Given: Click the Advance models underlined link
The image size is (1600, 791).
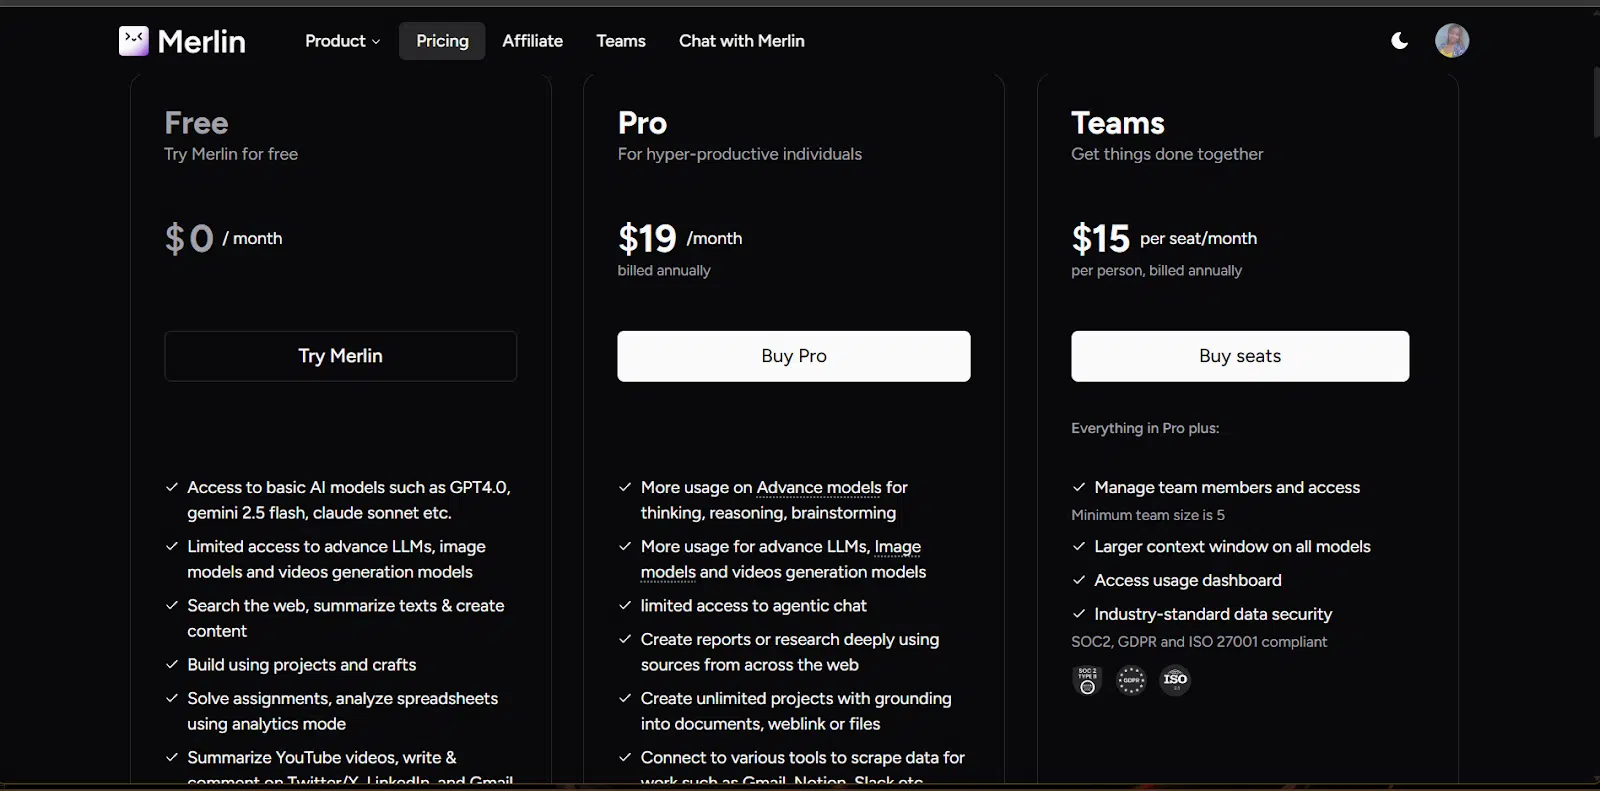Looking at the screenshot, I should coord(819,488).
